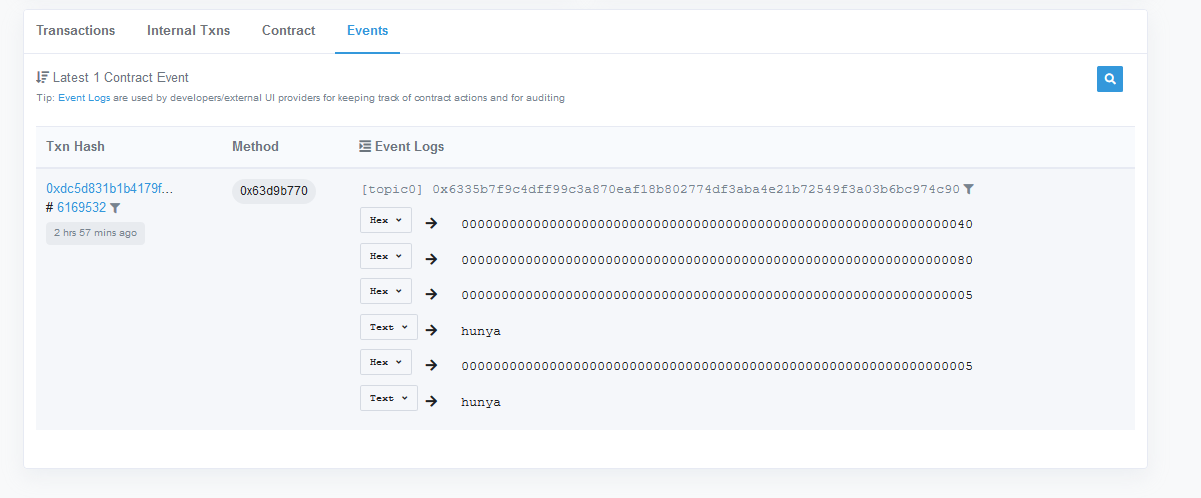The width and height of the screenshot is (1201, 498).
Task: Follow the Event Logs link in the tip
Action: pos(84,98)
